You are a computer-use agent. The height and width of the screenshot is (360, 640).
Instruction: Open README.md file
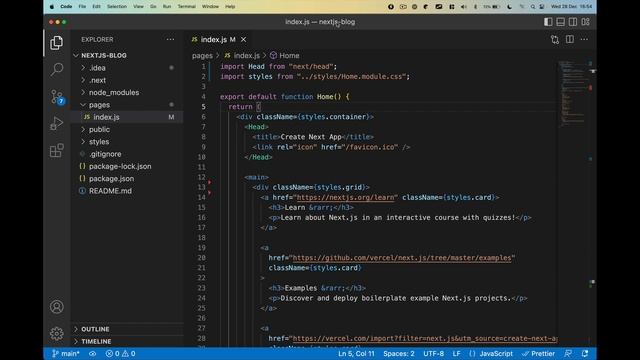pyautogui.click(x=127, y=191)
